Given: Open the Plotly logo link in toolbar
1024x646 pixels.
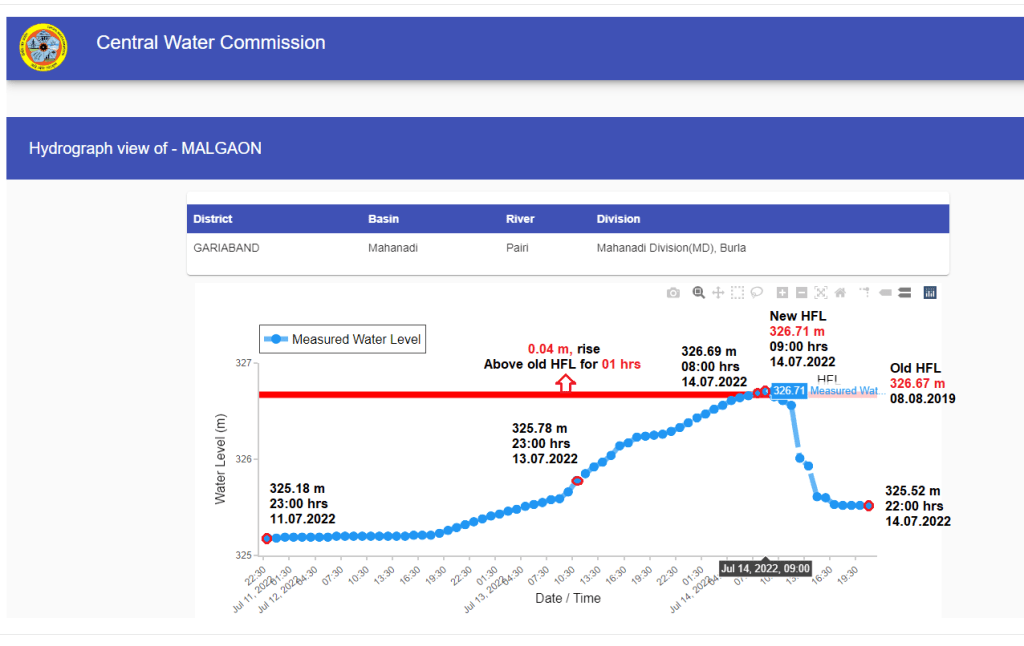Looking at the screenshot, I should click(x=930, y=293).
